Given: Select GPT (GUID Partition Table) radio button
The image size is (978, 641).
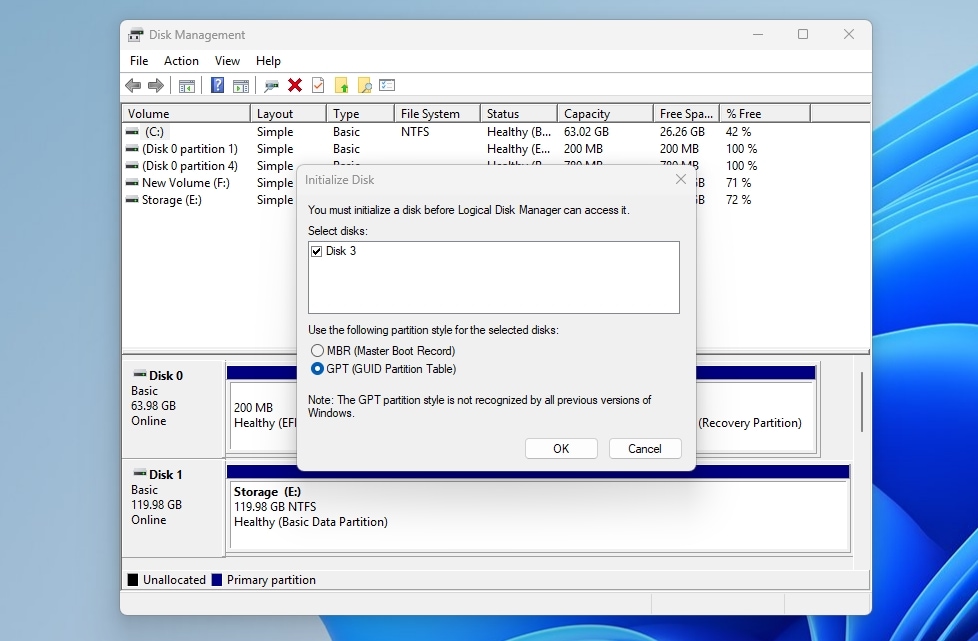Looking at the screenshot, I should pyautogui.click(x=317, y=369).
